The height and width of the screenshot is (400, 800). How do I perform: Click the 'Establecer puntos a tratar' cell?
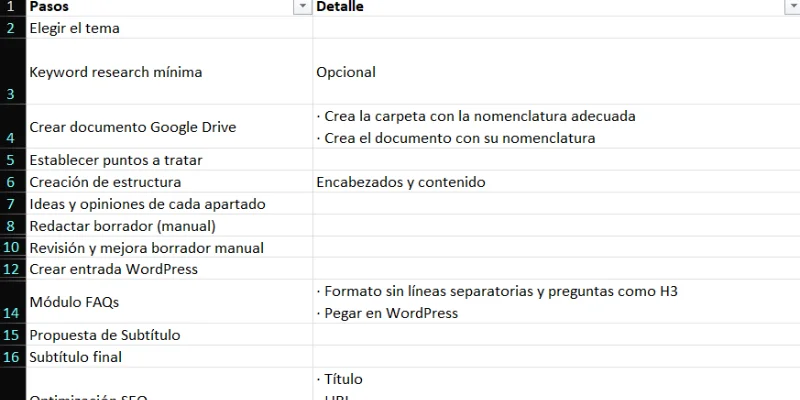coord(169,160)
